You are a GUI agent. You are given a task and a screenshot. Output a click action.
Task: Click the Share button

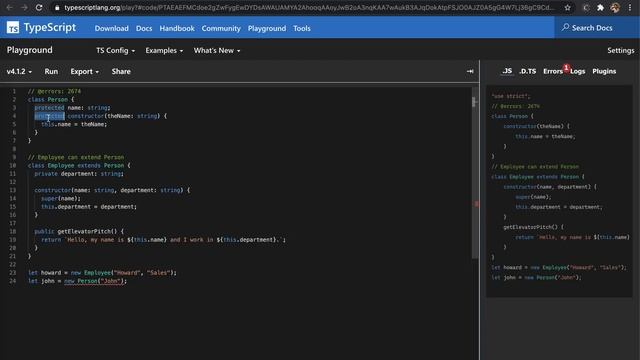(x=121, y=71)
